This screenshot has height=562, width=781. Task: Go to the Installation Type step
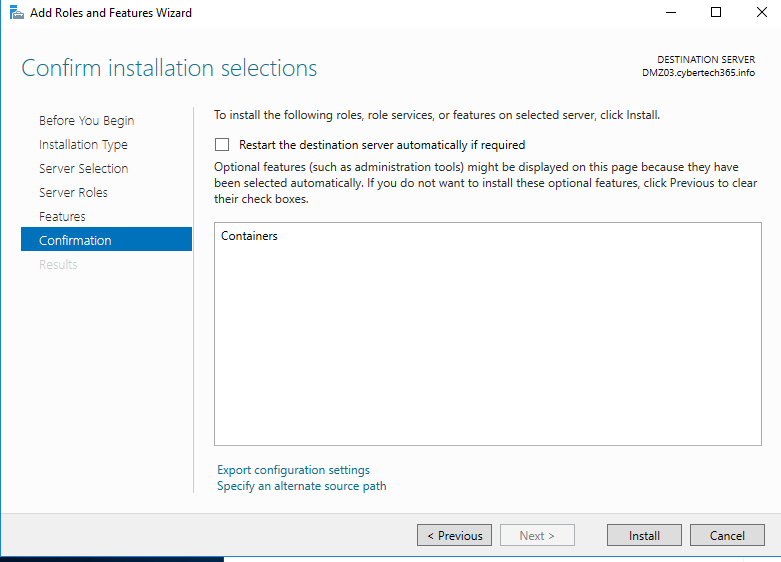(x=83, y=144)
